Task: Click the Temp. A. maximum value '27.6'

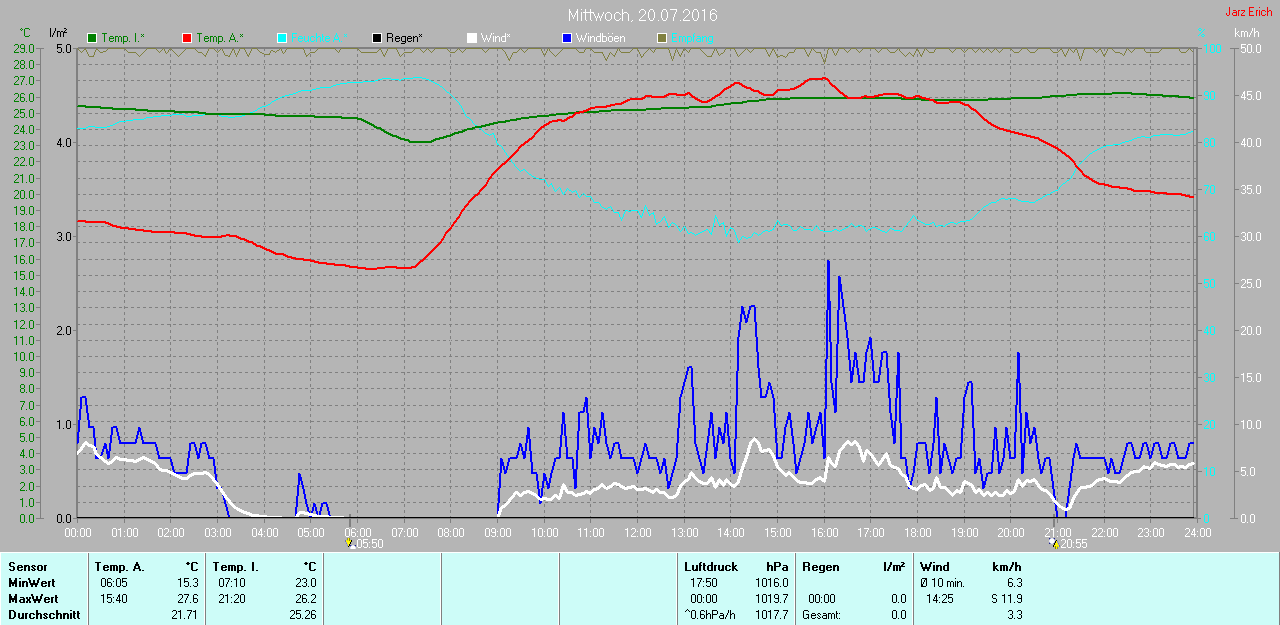Action: pos(188,599)
